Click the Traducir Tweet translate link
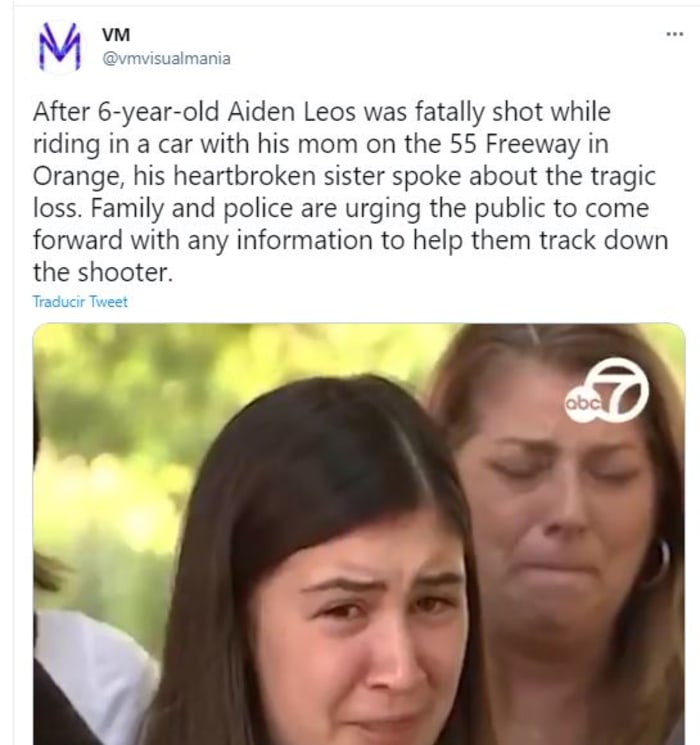The image size is (700, 745). point(80,301)
